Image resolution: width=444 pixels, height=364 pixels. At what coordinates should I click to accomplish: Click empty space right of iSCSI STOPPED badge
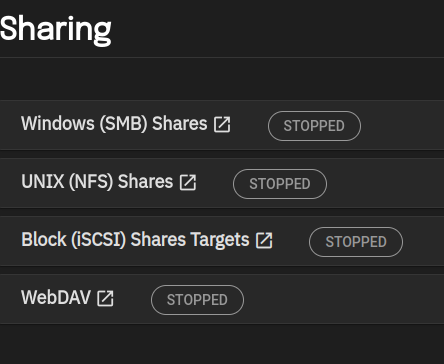tap(424, 241)
